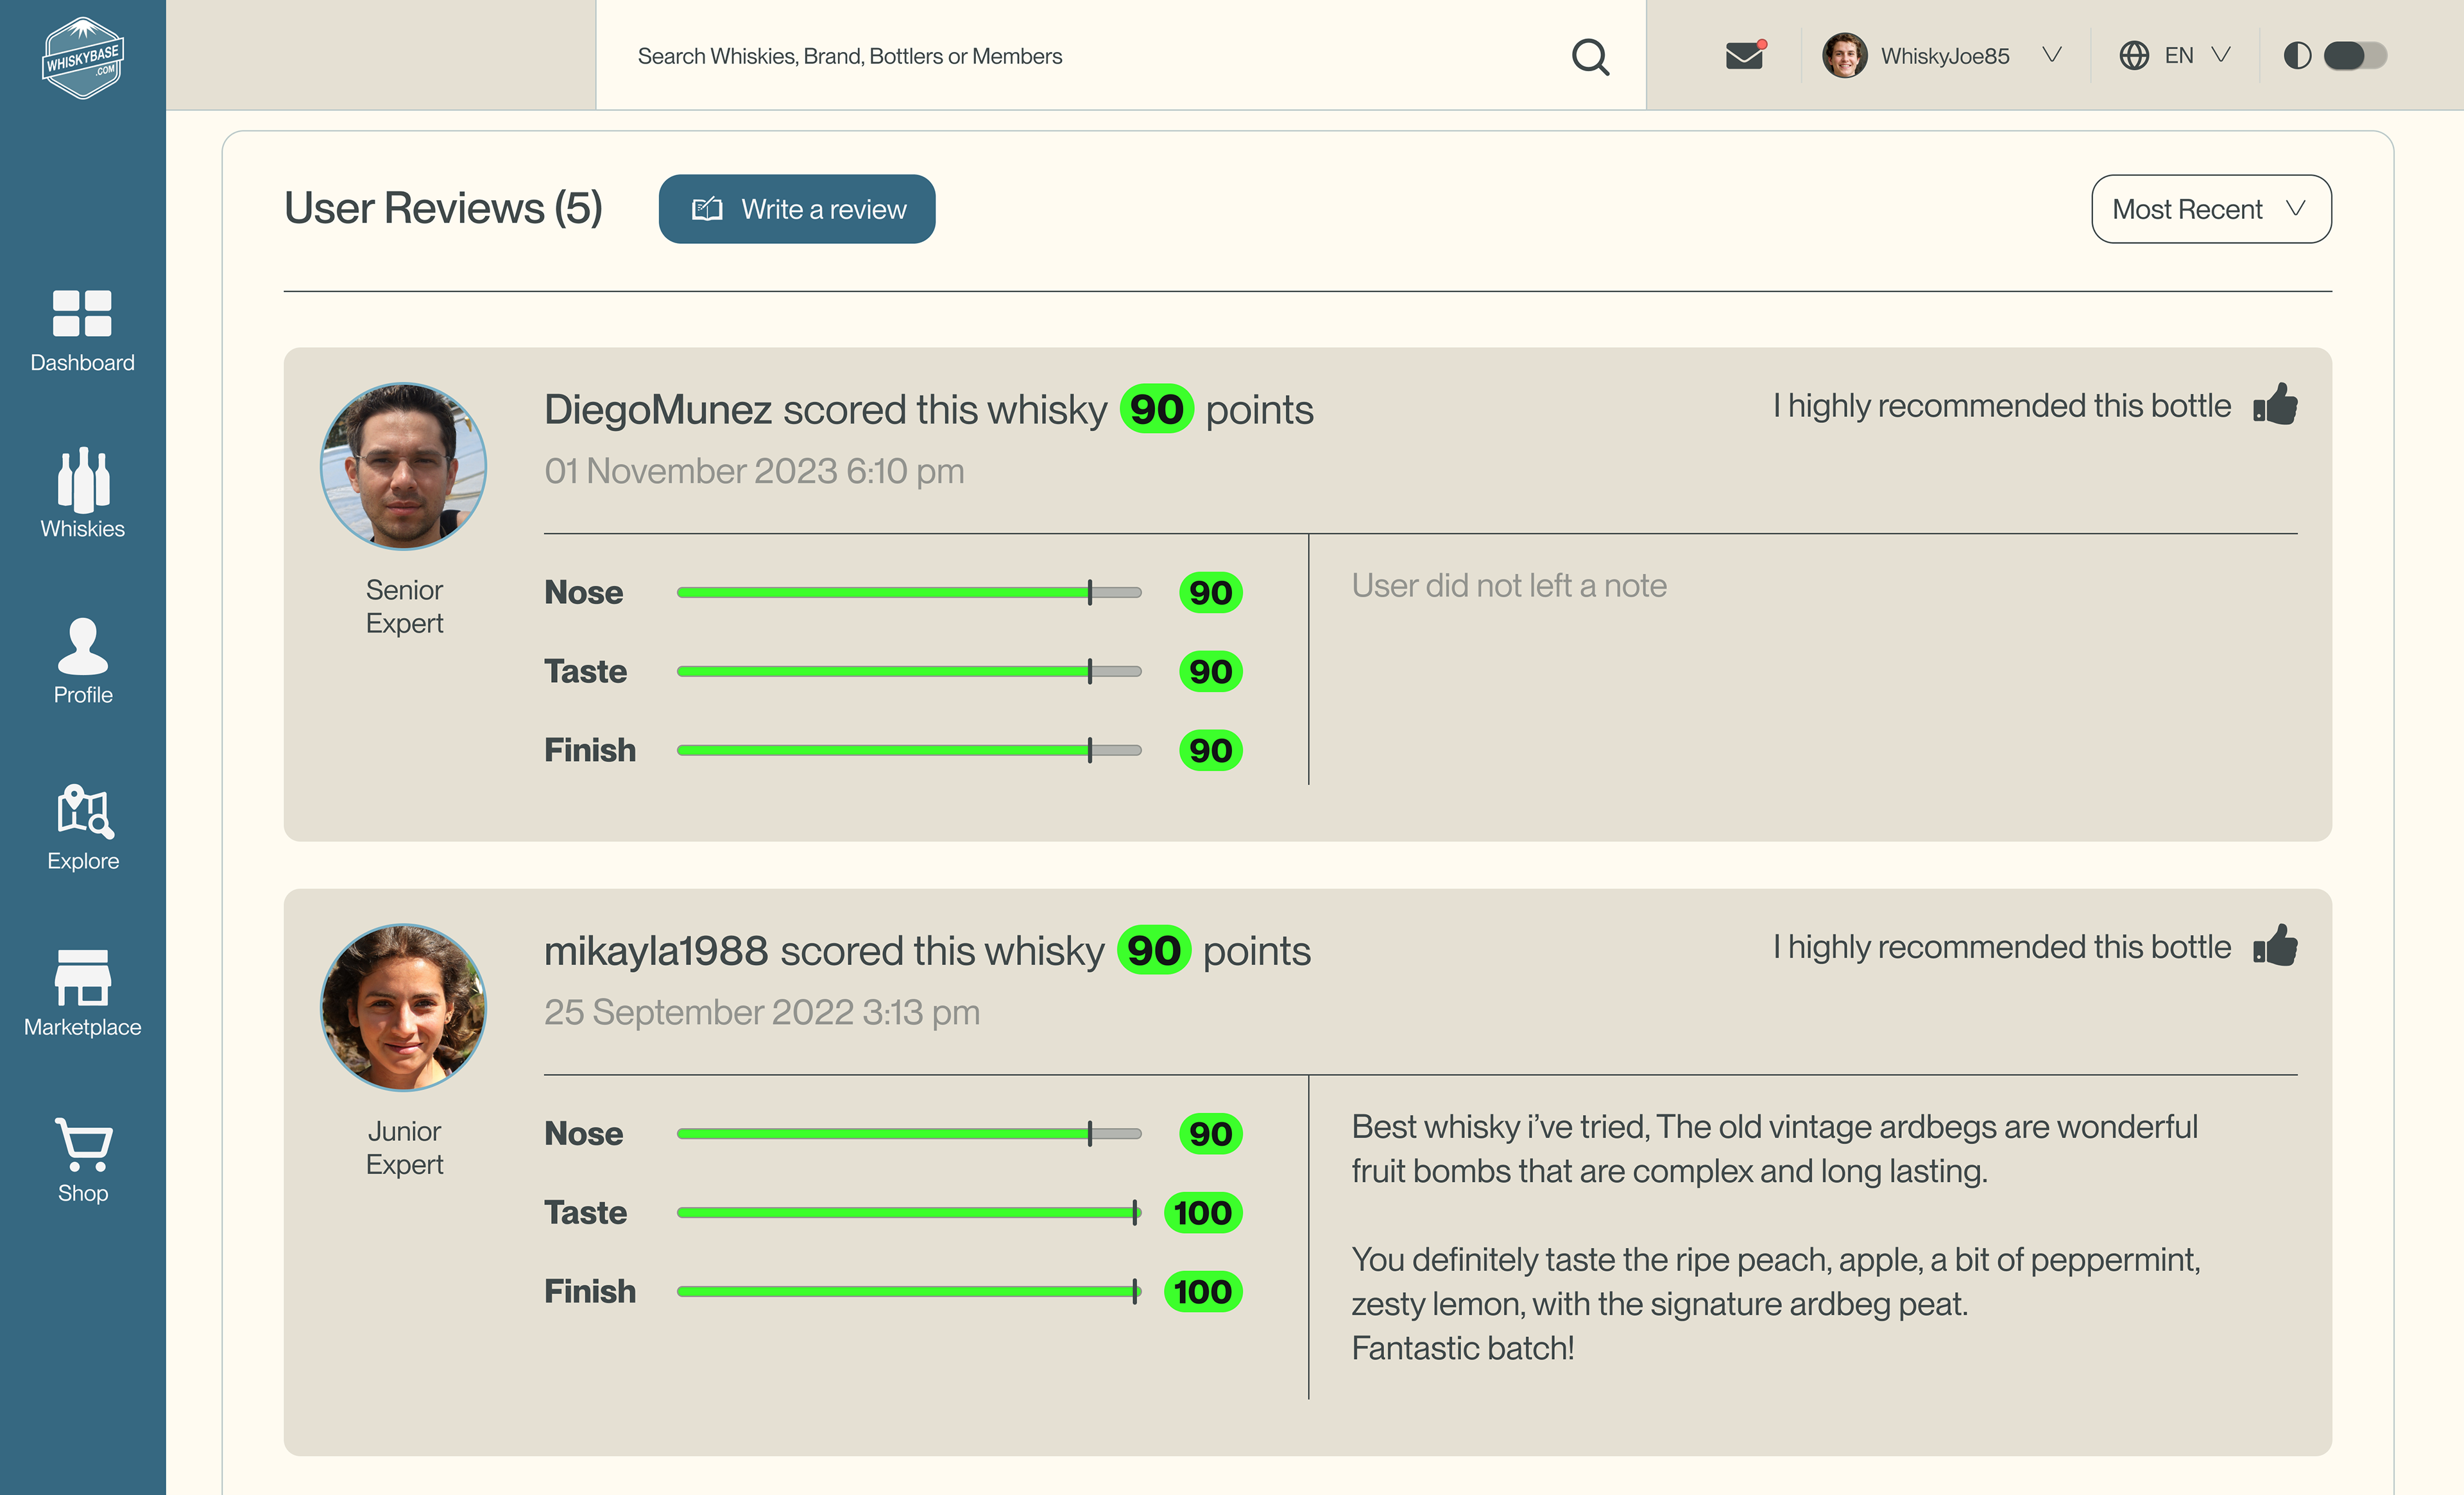Go to the Whiskies section
The height and width of the screenshot is (1495, 2464).
[83, 493]
